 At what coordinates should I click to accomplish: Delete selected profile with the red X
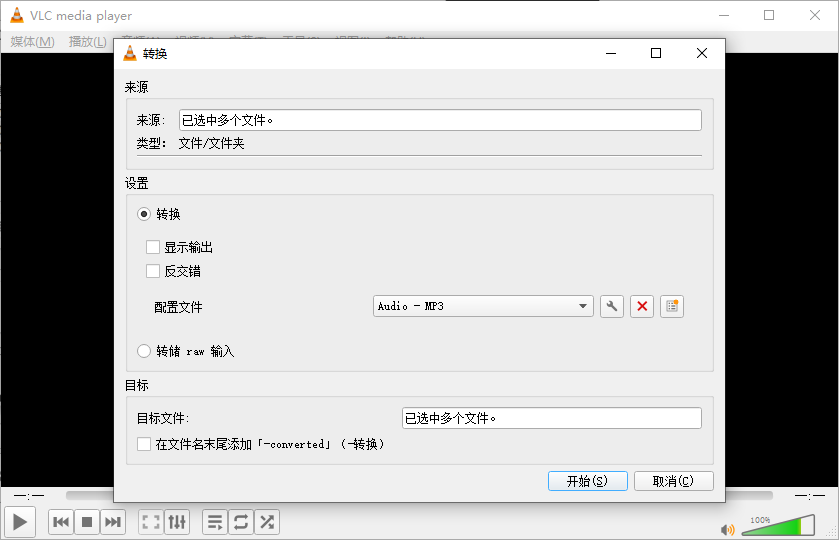[642, 307]
